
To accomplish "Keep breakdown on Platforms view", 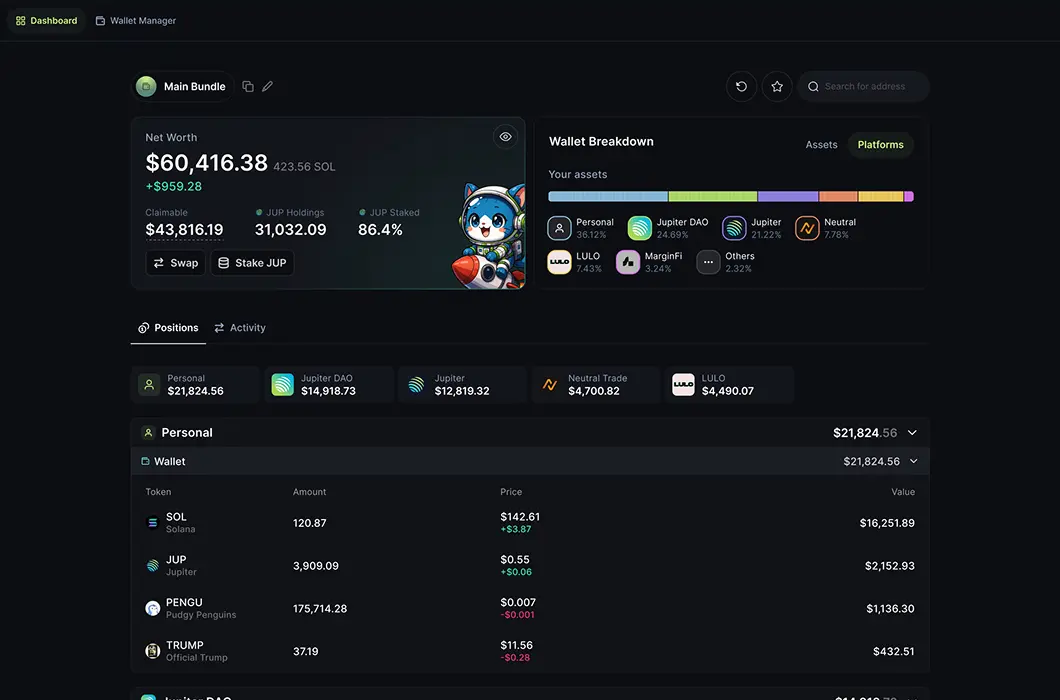I will pos(880,144).
